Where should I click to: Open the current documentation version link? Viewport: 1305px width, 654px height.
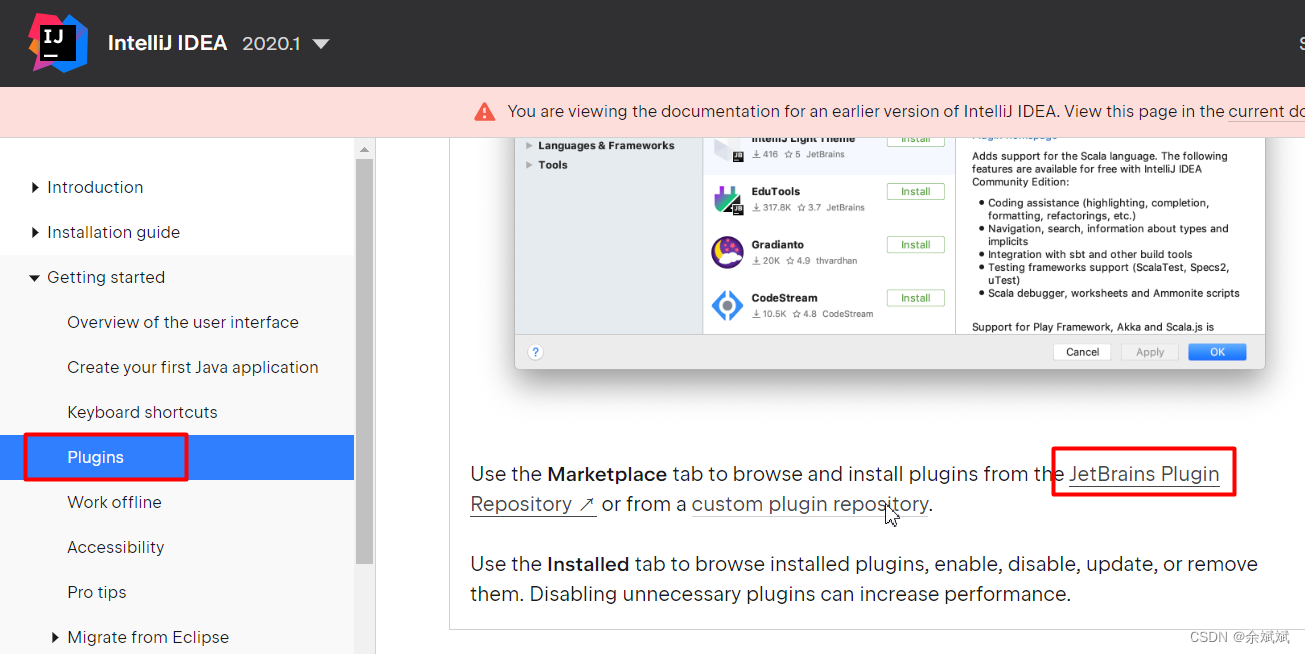[x=1266, y=112]
